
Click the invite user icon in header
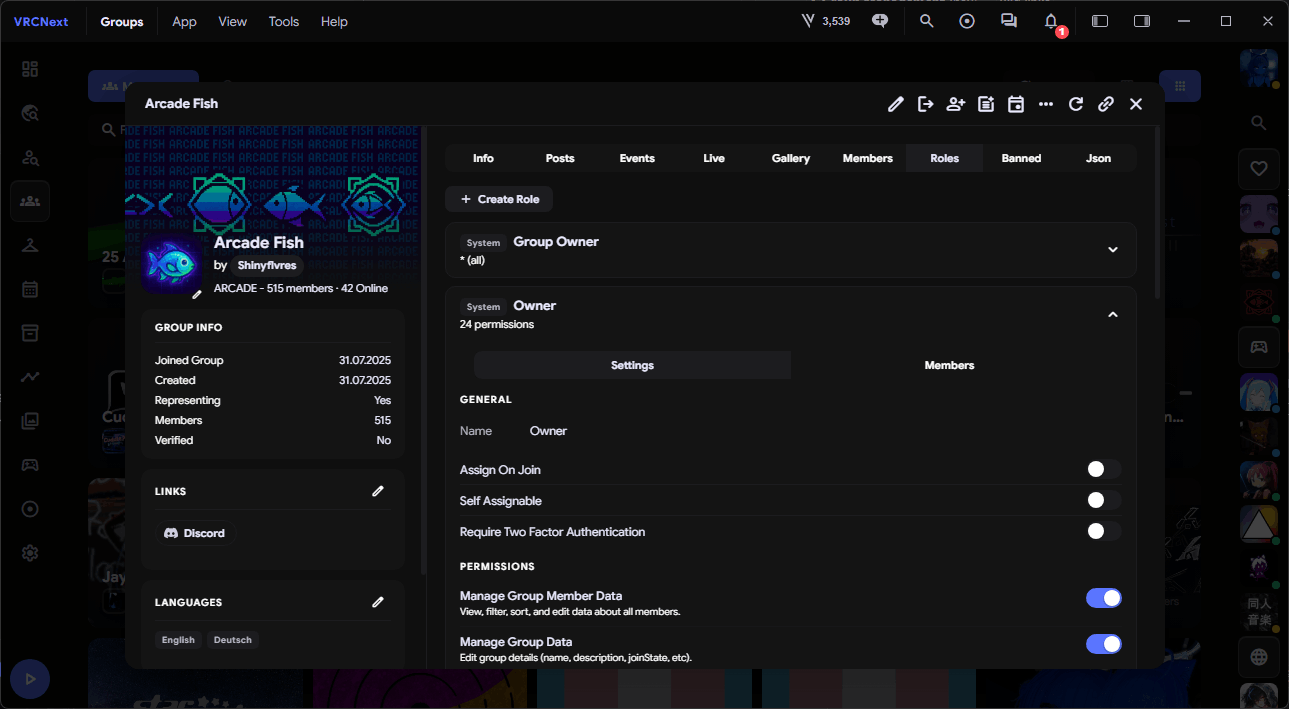(956, 104)
